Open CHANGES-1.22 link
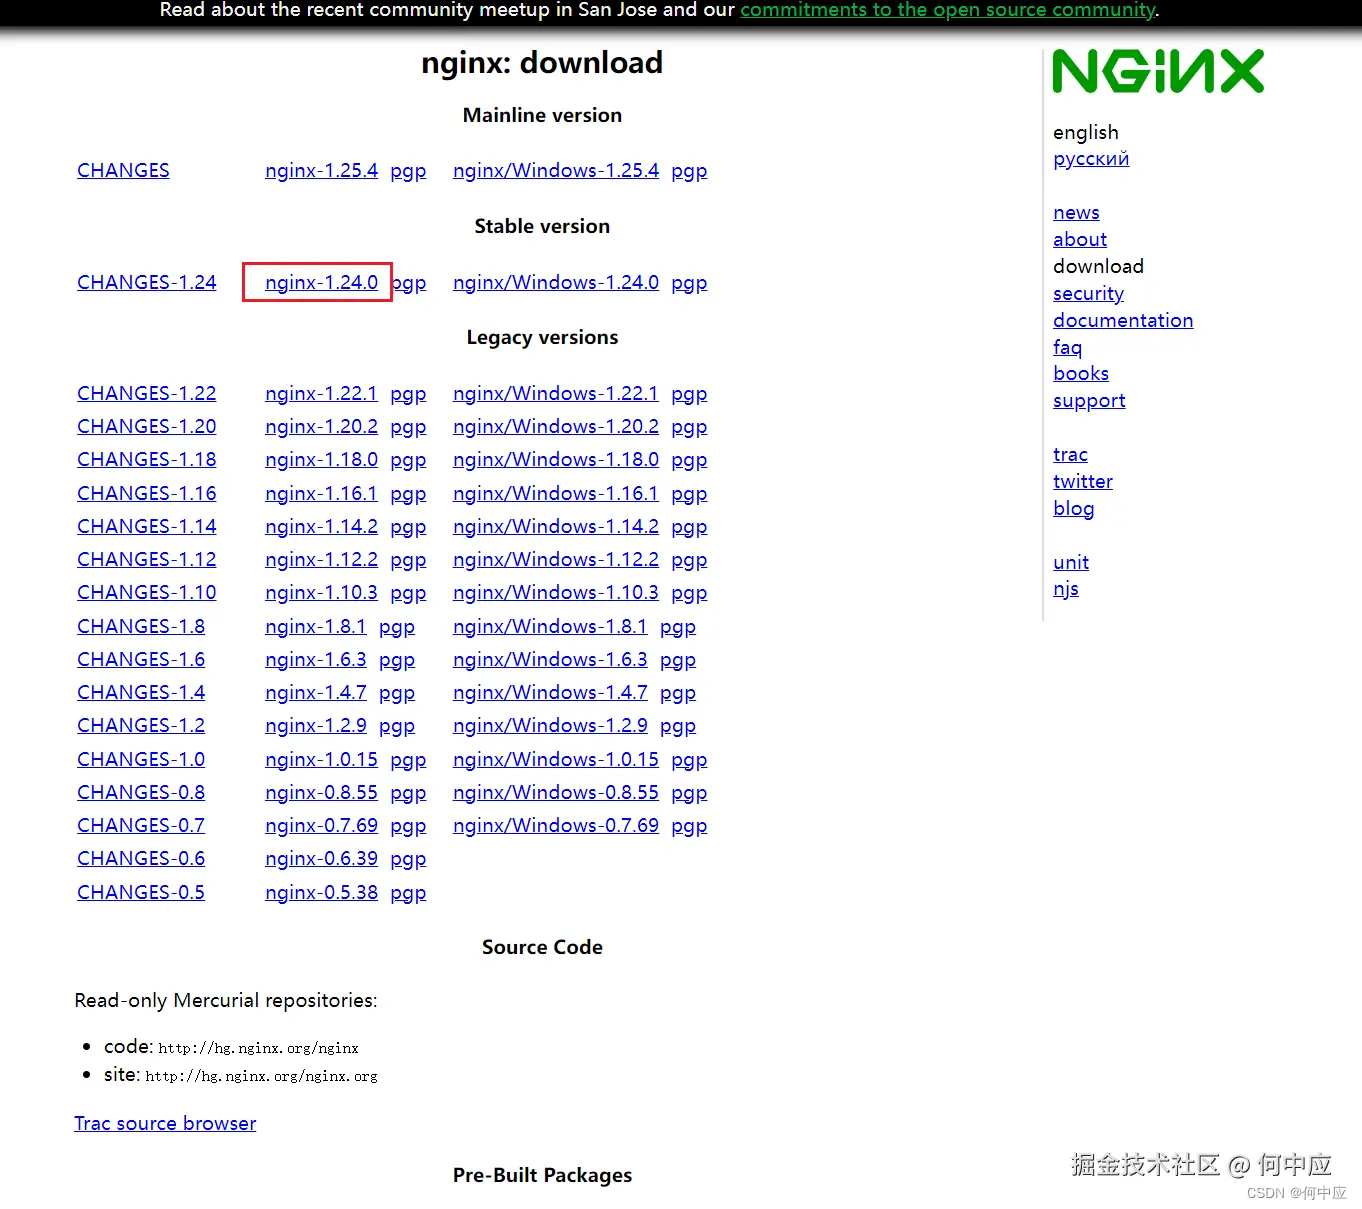Viewport: 1362px width, 1209px height. pos(147,394)
